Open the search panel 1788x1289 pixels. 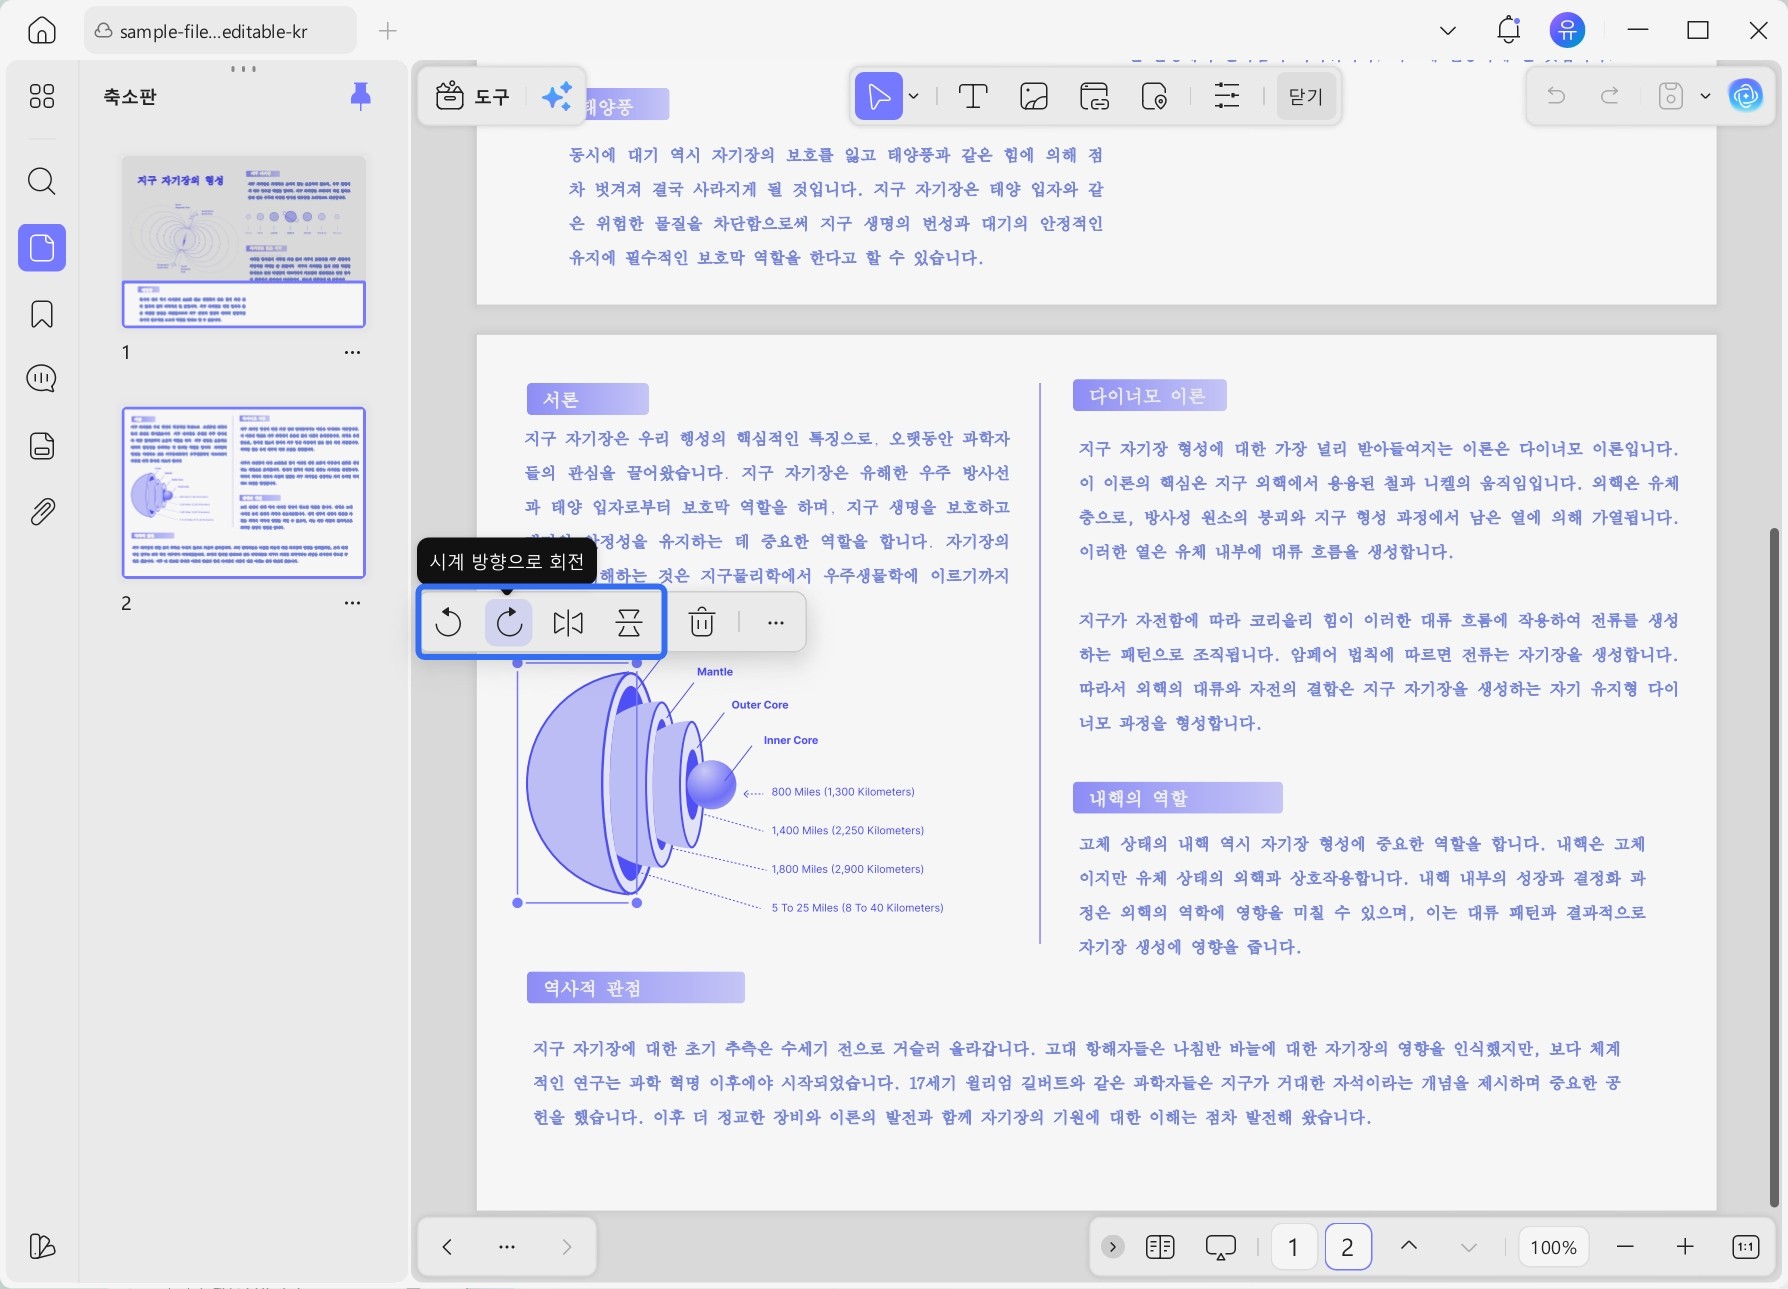pyautogui.click(x=42, y=181)
